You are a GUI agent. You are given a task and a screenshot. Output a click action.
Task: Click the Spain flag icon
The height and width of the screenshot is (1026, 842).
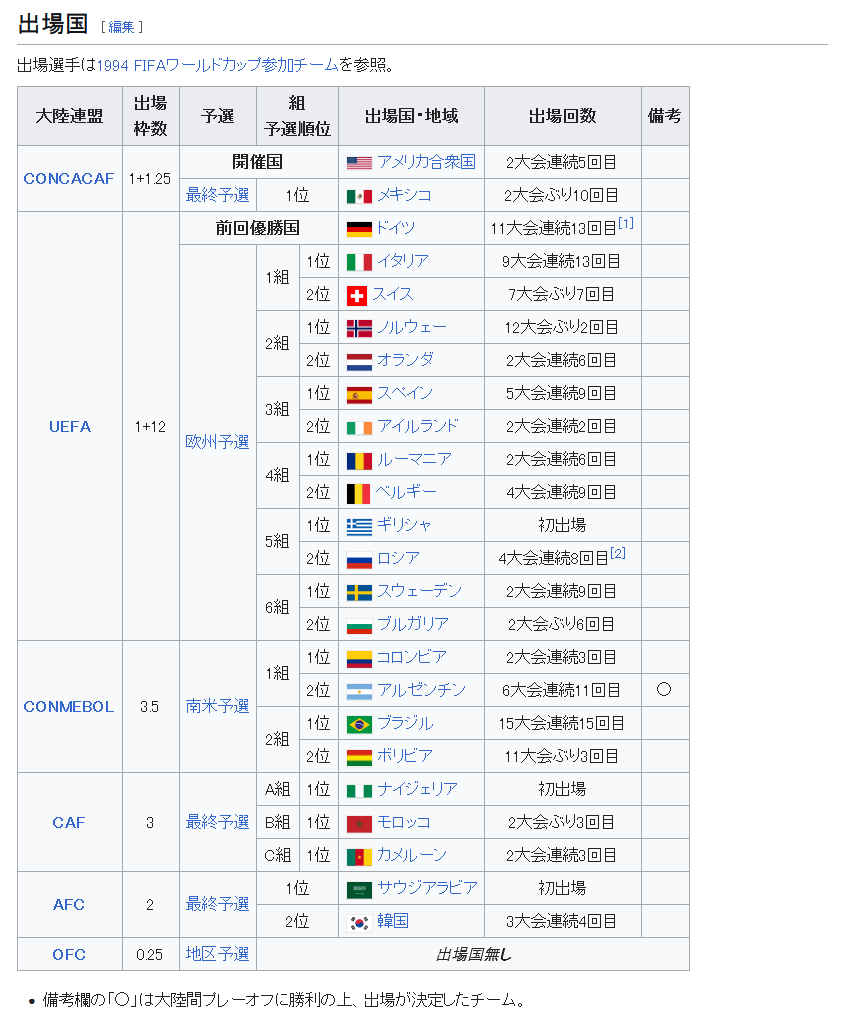[359, 395]
